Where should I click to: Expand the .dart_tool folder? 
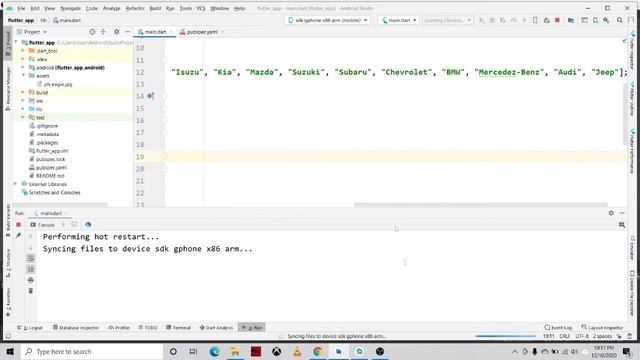(x=23, y=51)
